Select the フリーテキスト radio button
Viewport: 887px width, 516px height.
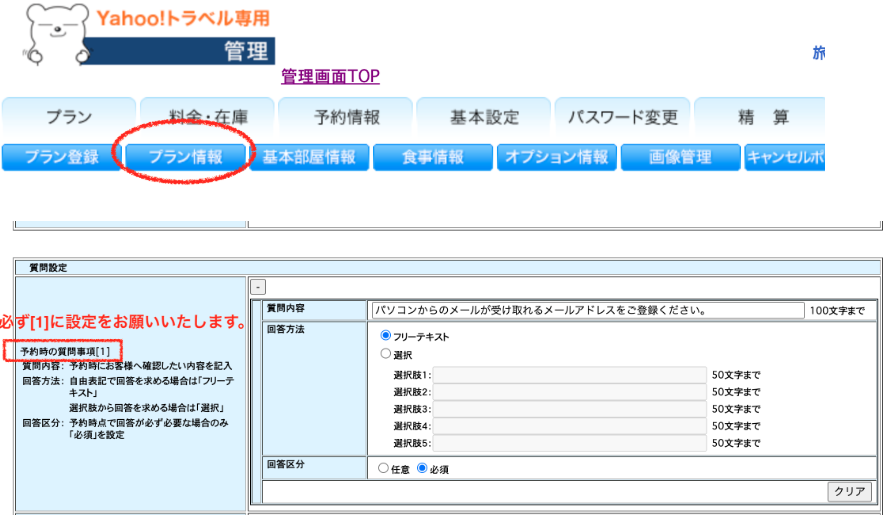(x=386, y=337)
